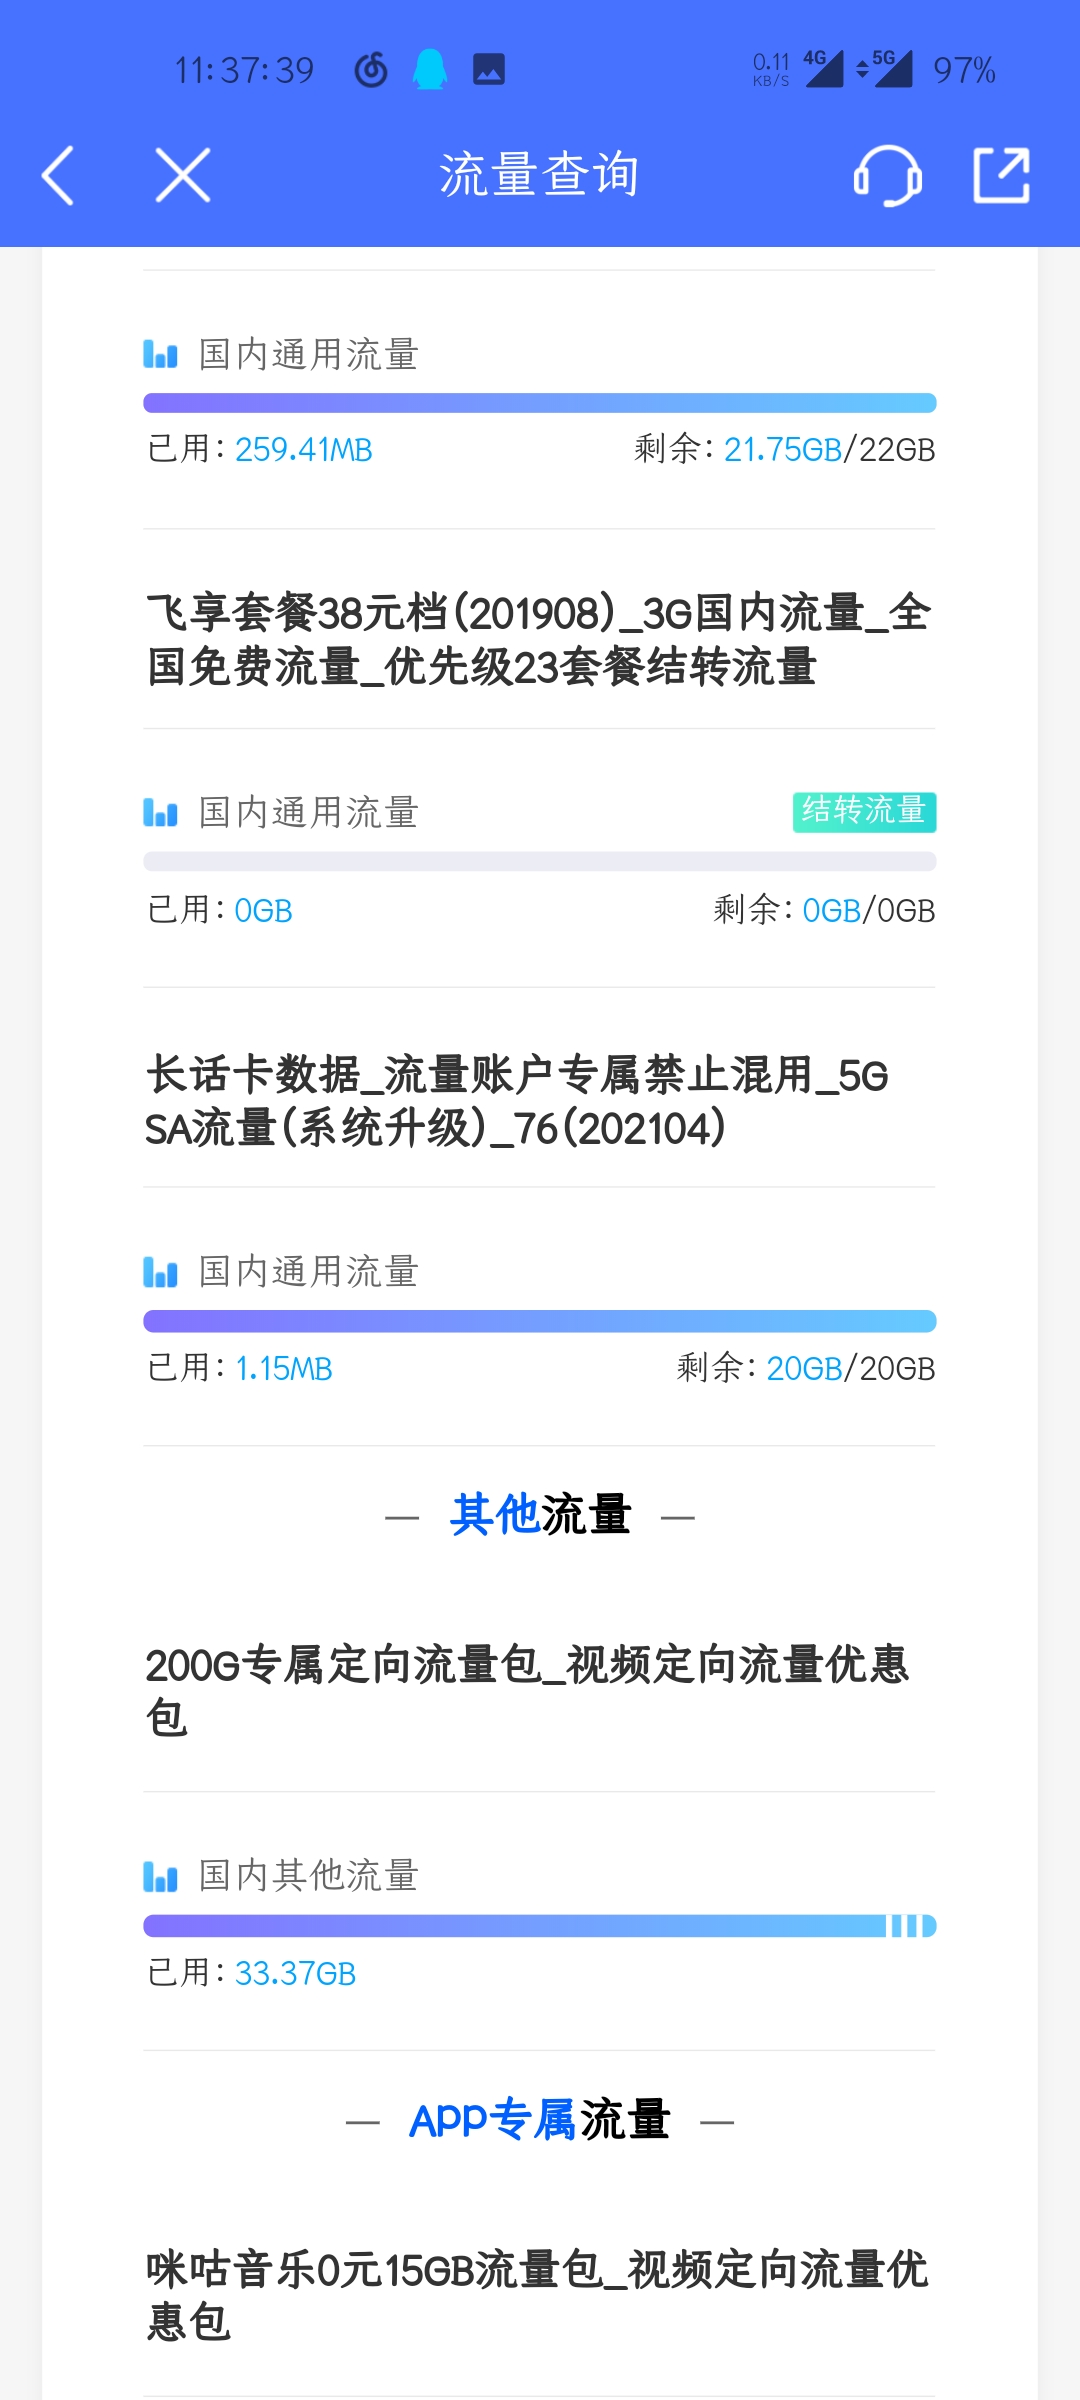Open the 飞享套餐38元档 package entry
This screenshot has width=1080, height=2400.
click(540, 640)
